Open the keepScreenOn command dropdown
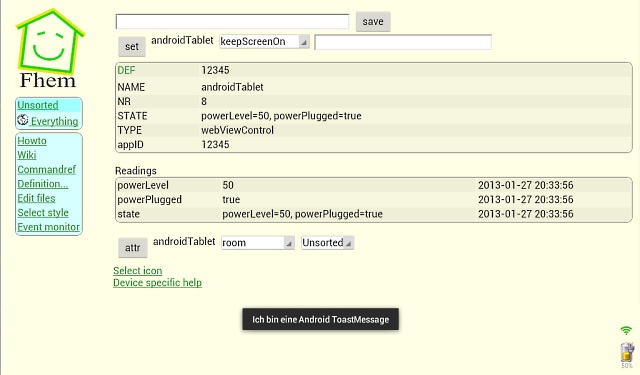 click(264, 42)
